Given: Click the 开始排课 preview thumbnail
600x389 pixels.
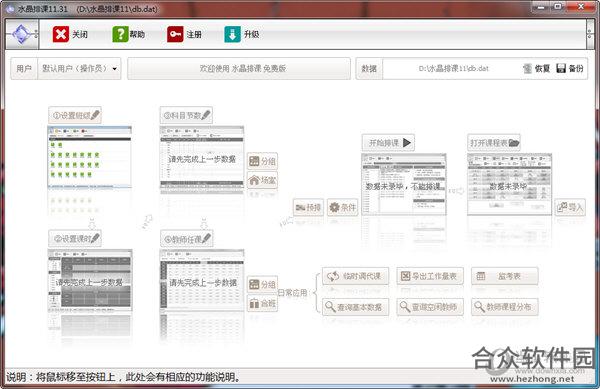Looking at the screenshot, I should [404, 184].
